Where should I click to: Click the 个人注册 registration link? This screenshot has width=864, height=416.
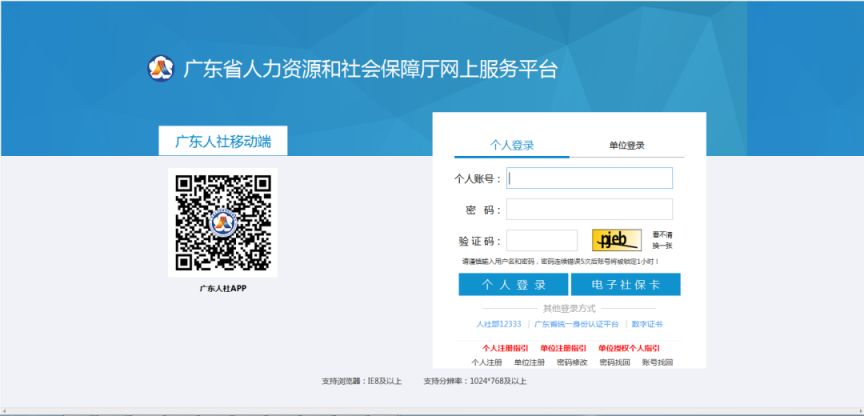(487, 361)
